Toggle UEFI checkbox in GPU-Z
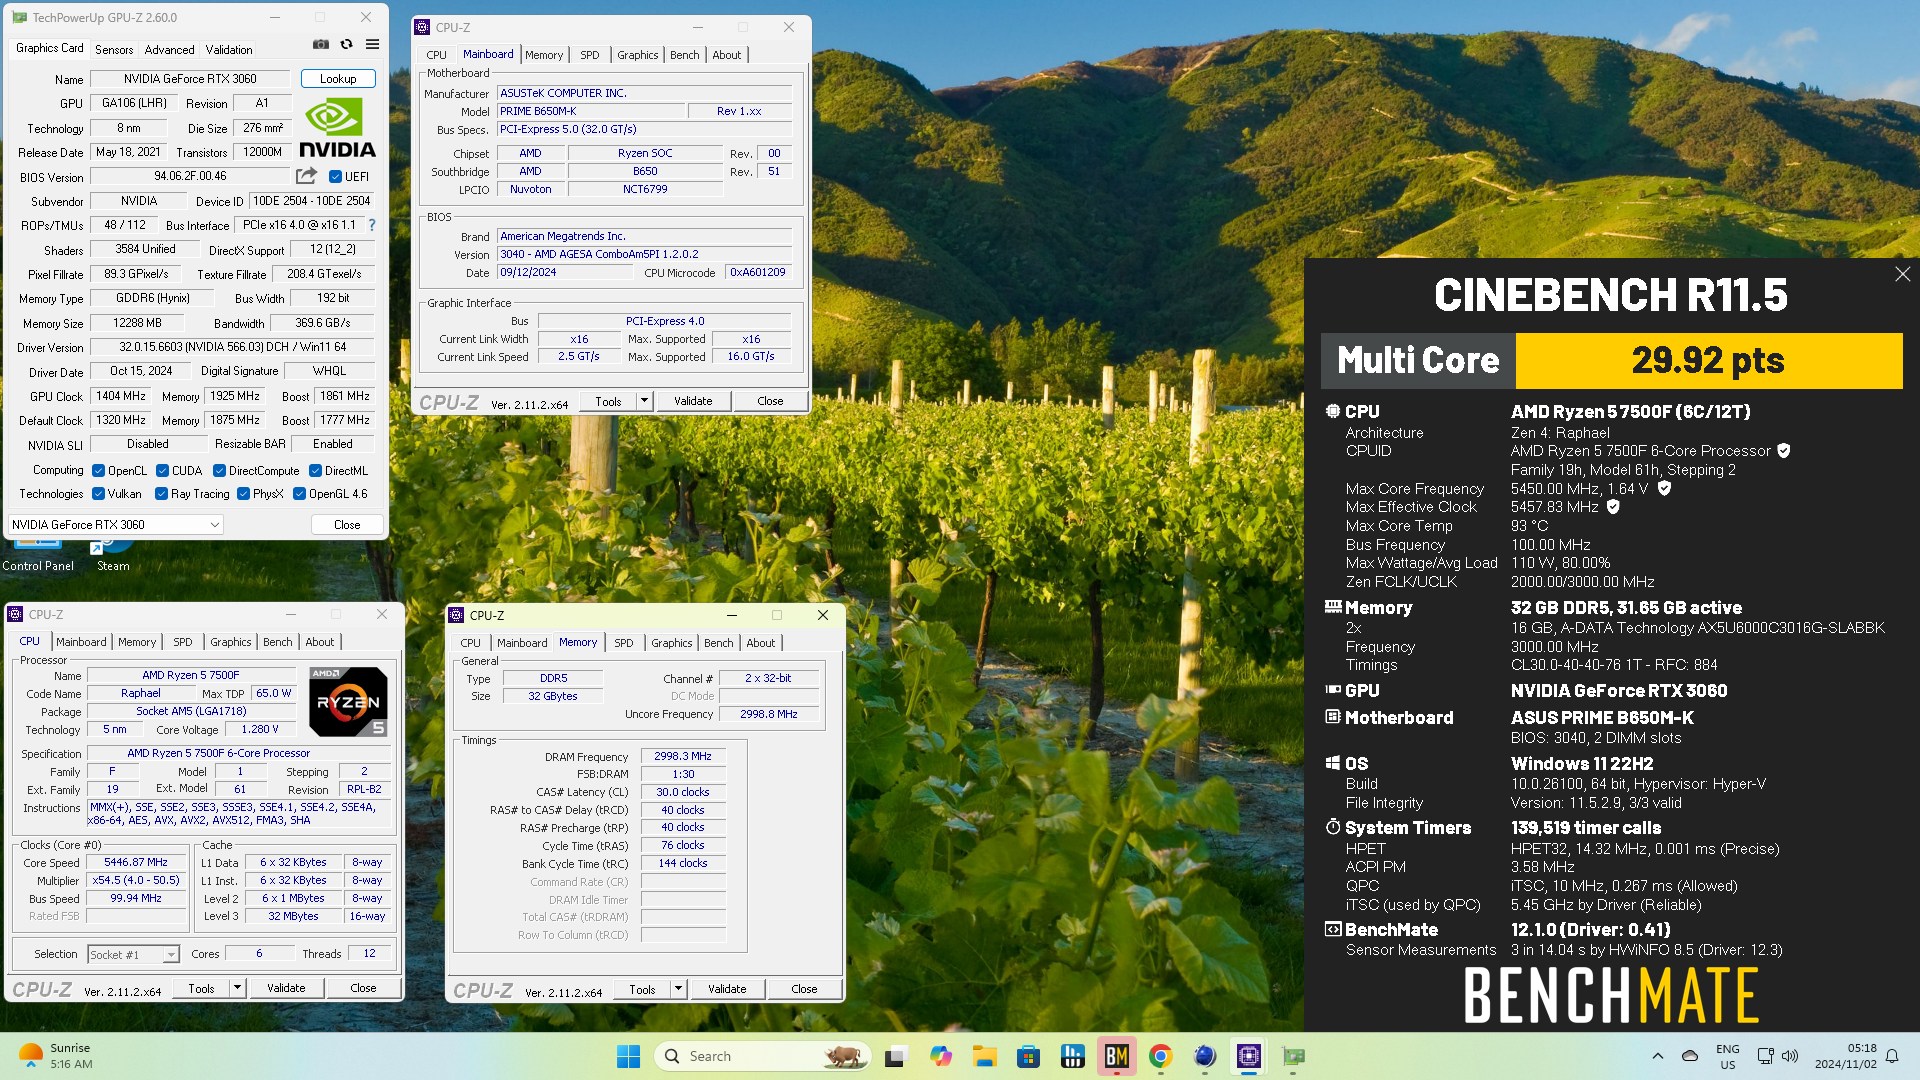 (335, 177)
